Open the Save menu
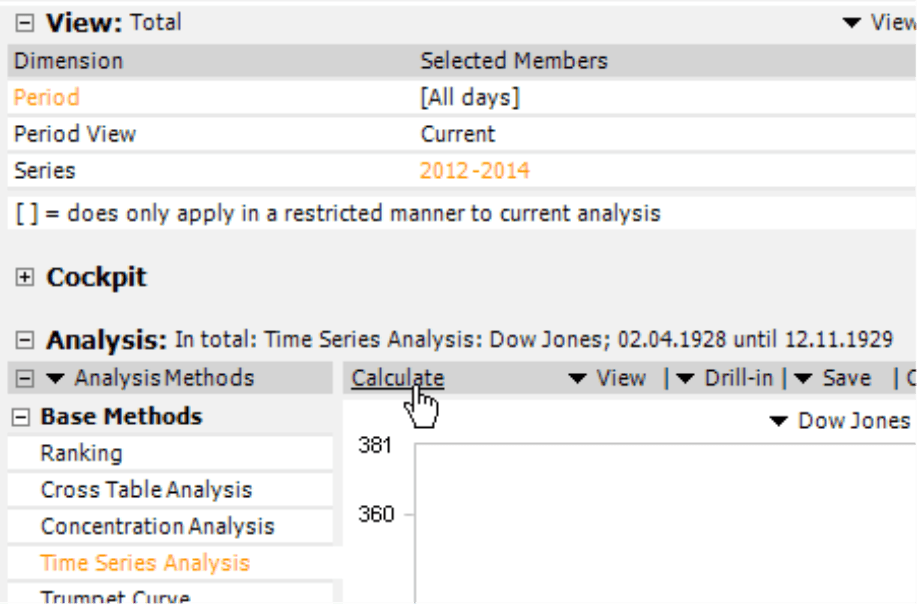This screenshot has height=604, width=917. pos(833,378)
